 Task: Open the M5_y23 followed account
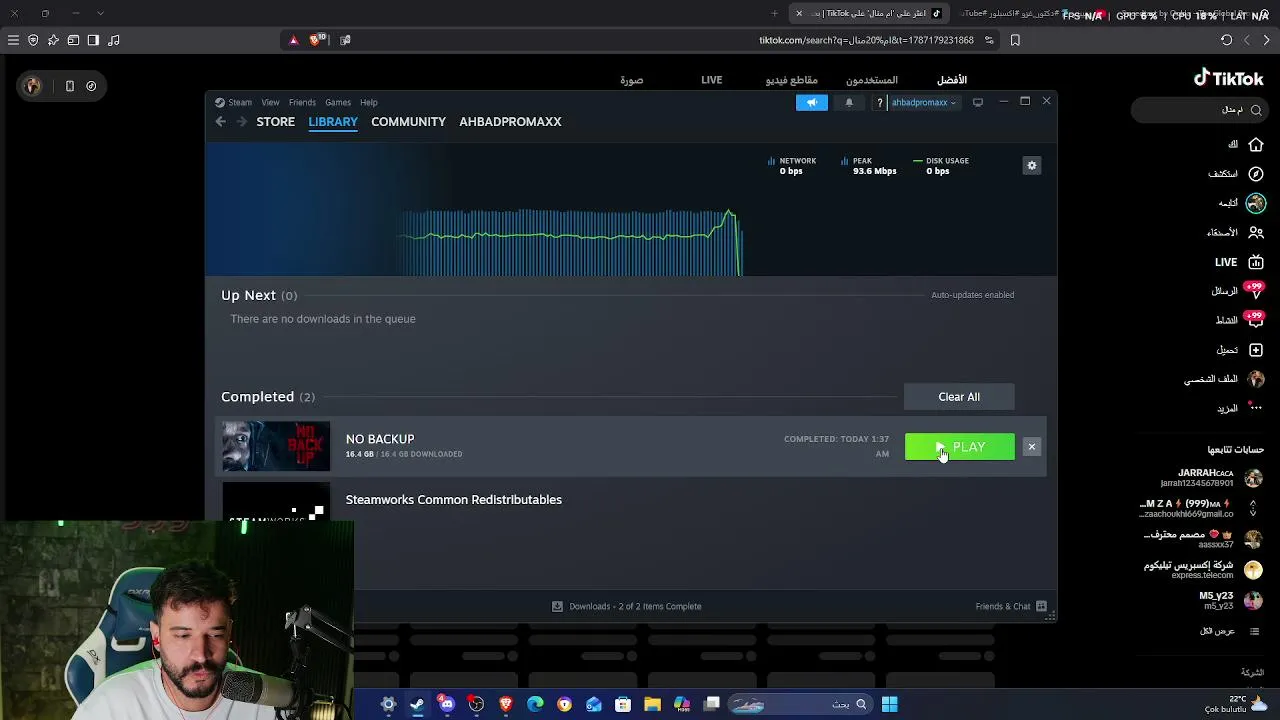pos(1231,601)
